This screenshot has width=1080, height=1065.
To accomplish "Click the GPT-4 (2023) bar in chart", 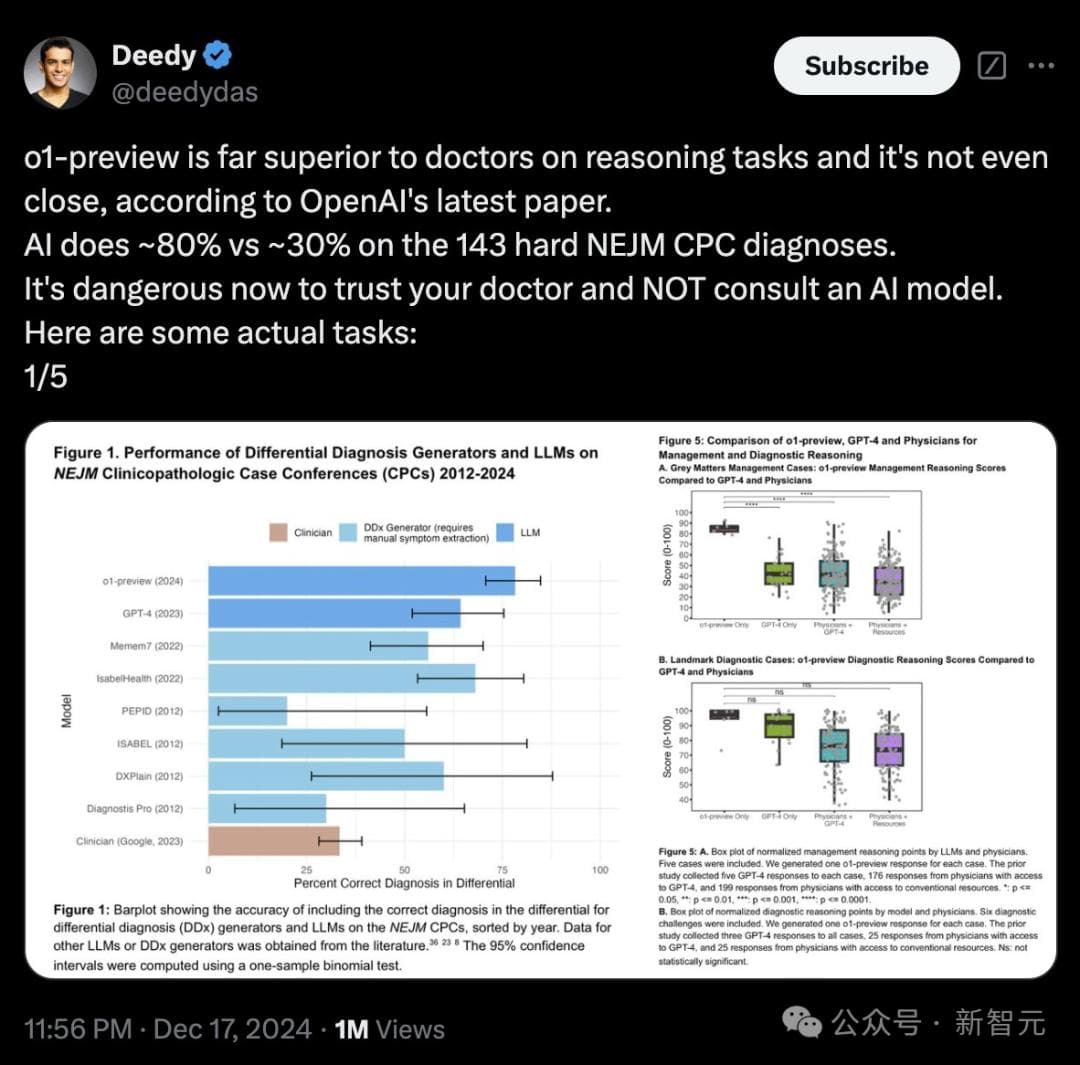I will tap(333, 613).
